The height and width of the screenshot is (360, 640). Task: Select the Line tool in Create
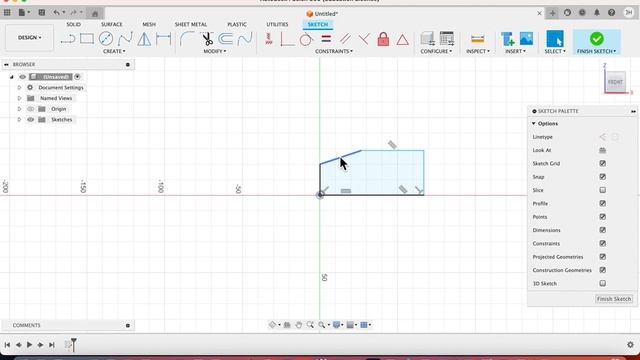[68, 39]
